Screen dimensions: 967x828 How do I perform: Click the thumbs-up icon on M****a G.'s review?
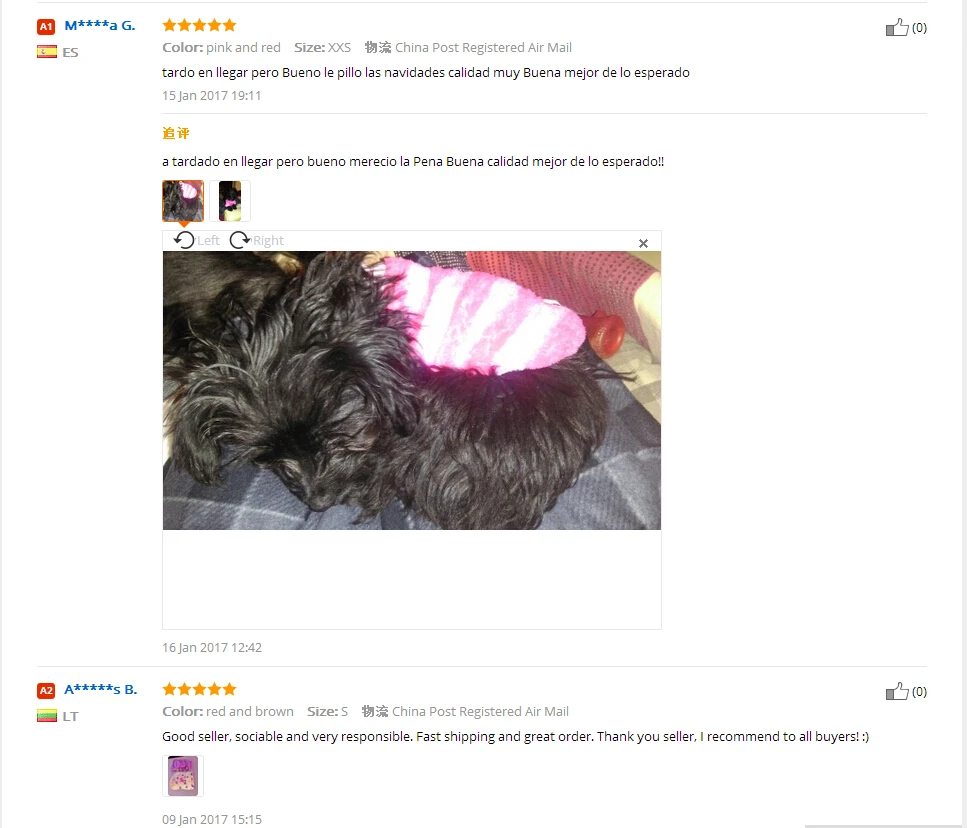point(897,27)
